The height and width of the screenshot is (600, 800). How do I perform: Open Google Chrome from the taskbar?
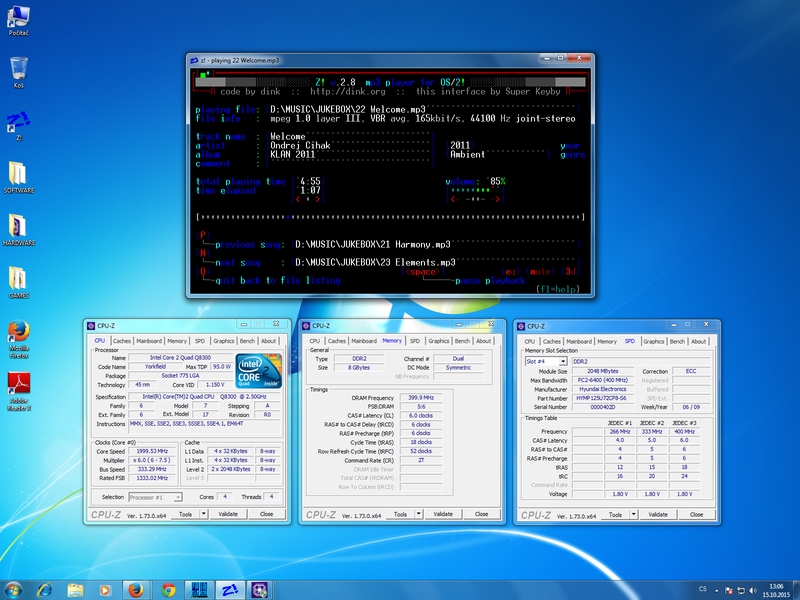click(x=167, y=589)
